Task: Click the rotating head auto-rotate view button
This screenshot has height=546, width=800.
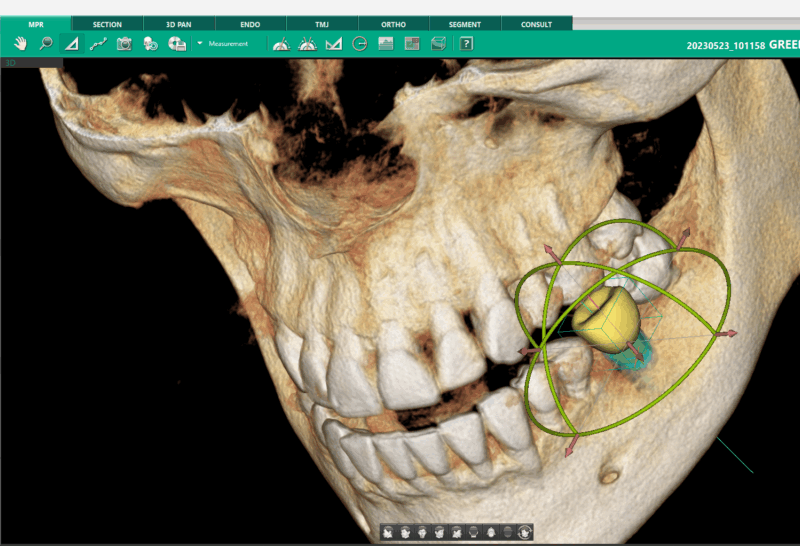Action: [x=525, y=532]
